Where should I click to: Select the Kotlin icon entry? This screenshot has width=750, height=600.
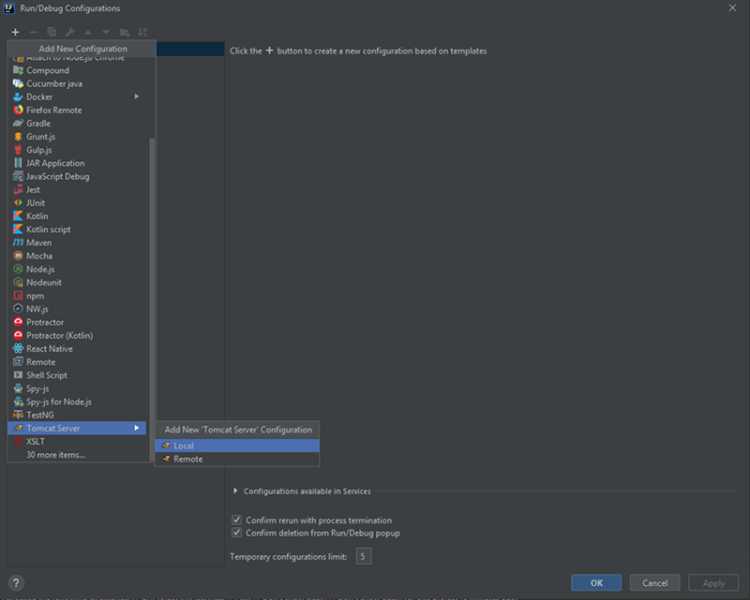click(x=18, y=216)
